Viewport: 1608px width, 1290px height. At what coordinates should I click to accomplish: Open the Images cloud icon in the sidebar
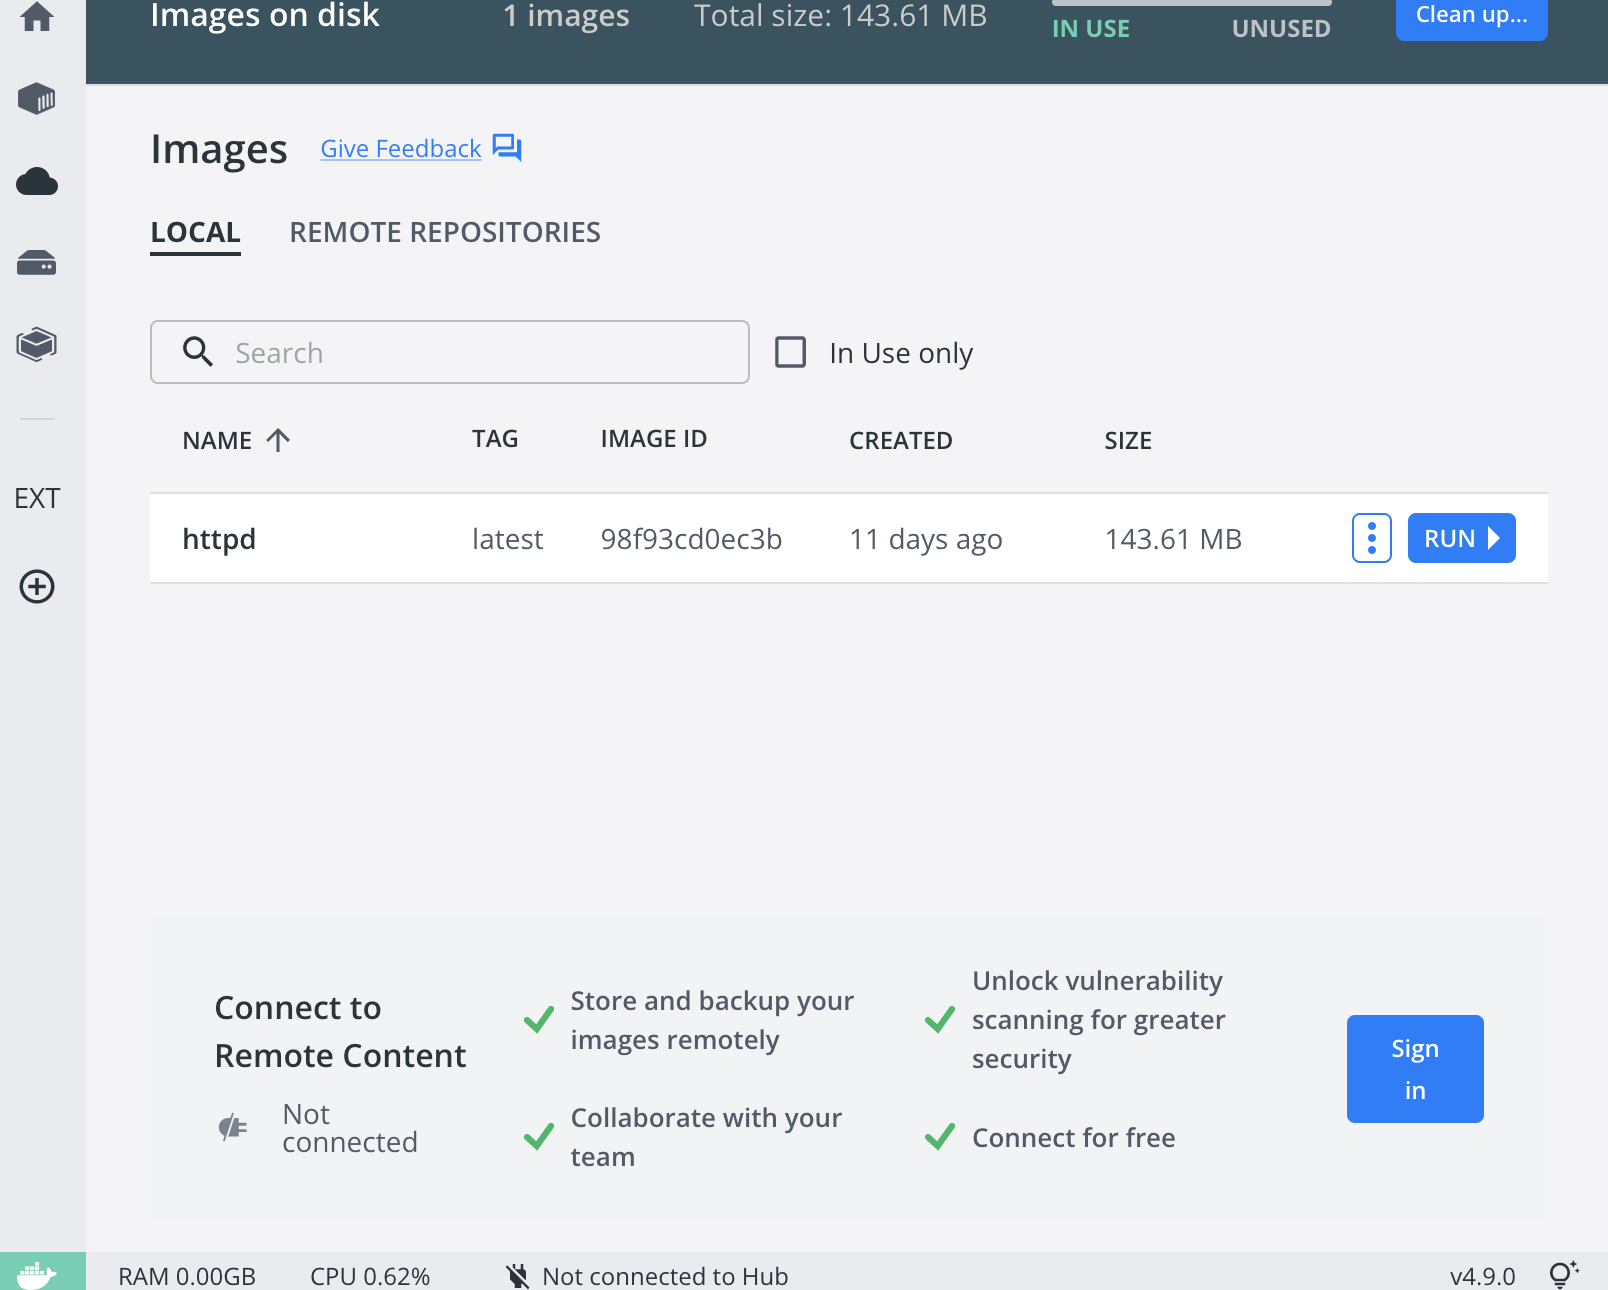(x=37, y=182)
